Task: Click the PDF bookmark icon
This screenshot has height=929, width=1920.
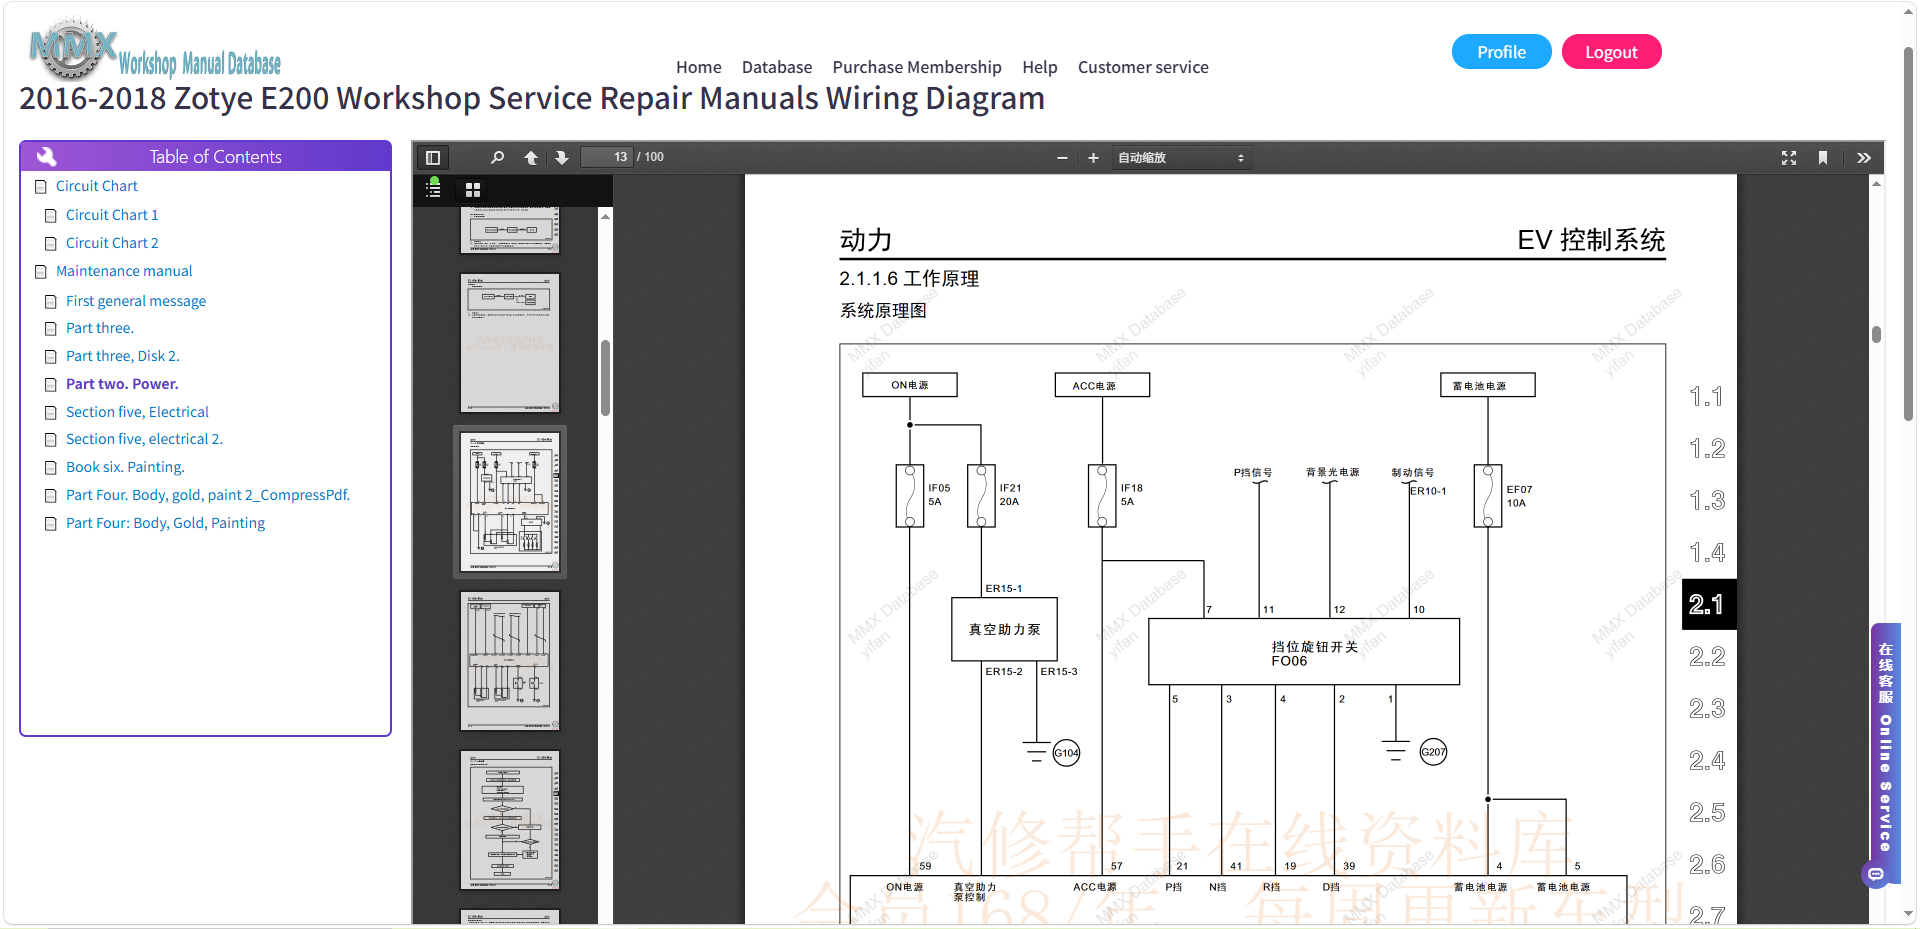Action: [1823, 158]
